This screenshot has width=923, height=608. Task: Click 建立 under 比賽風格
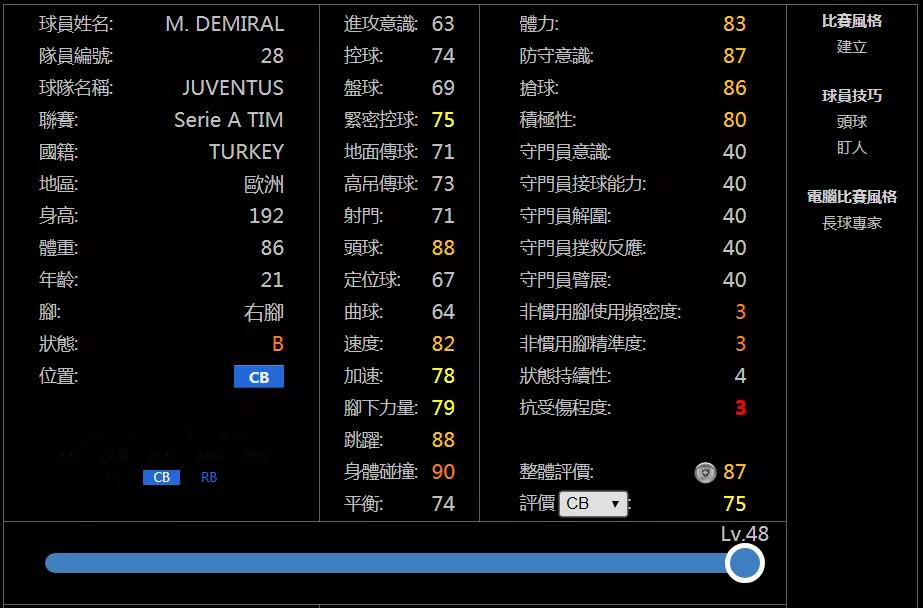tap(850, 47)
